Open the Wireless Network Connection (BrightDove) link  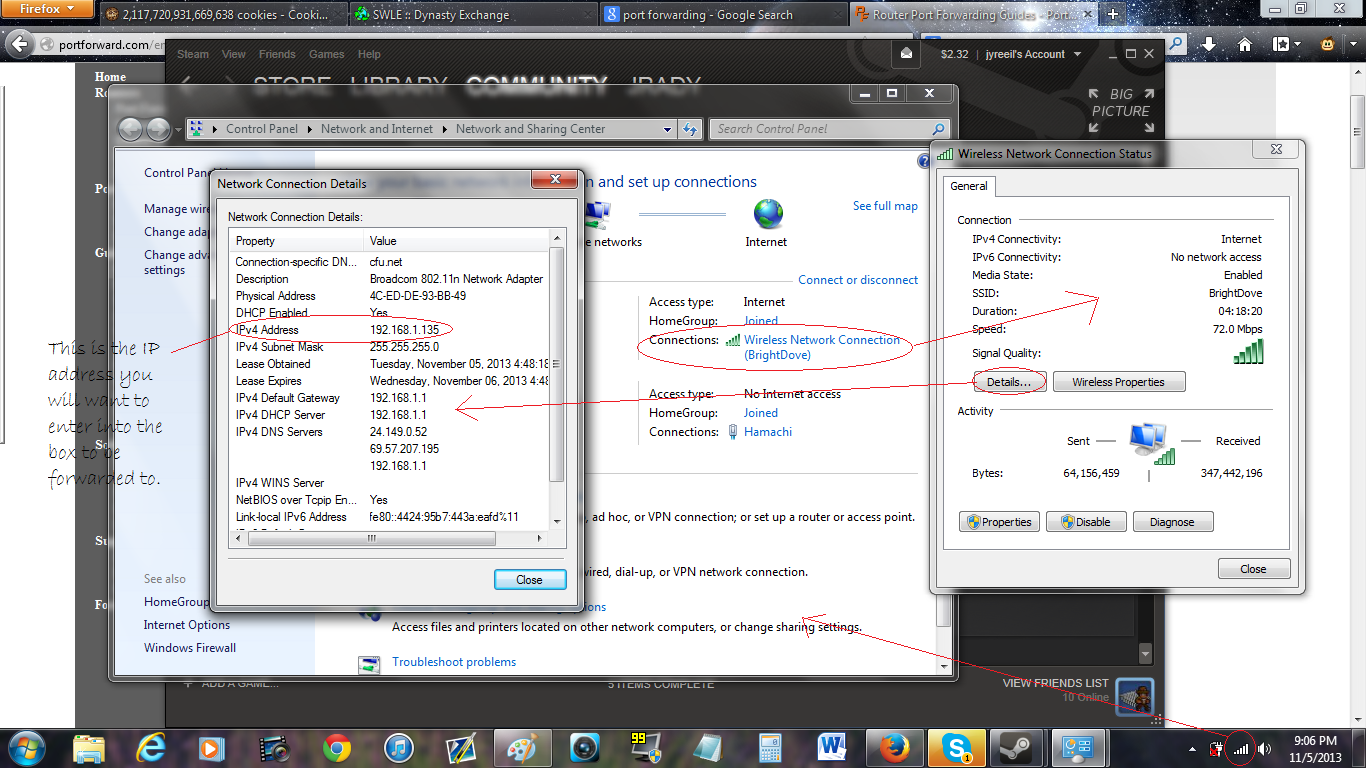(822, 347)
